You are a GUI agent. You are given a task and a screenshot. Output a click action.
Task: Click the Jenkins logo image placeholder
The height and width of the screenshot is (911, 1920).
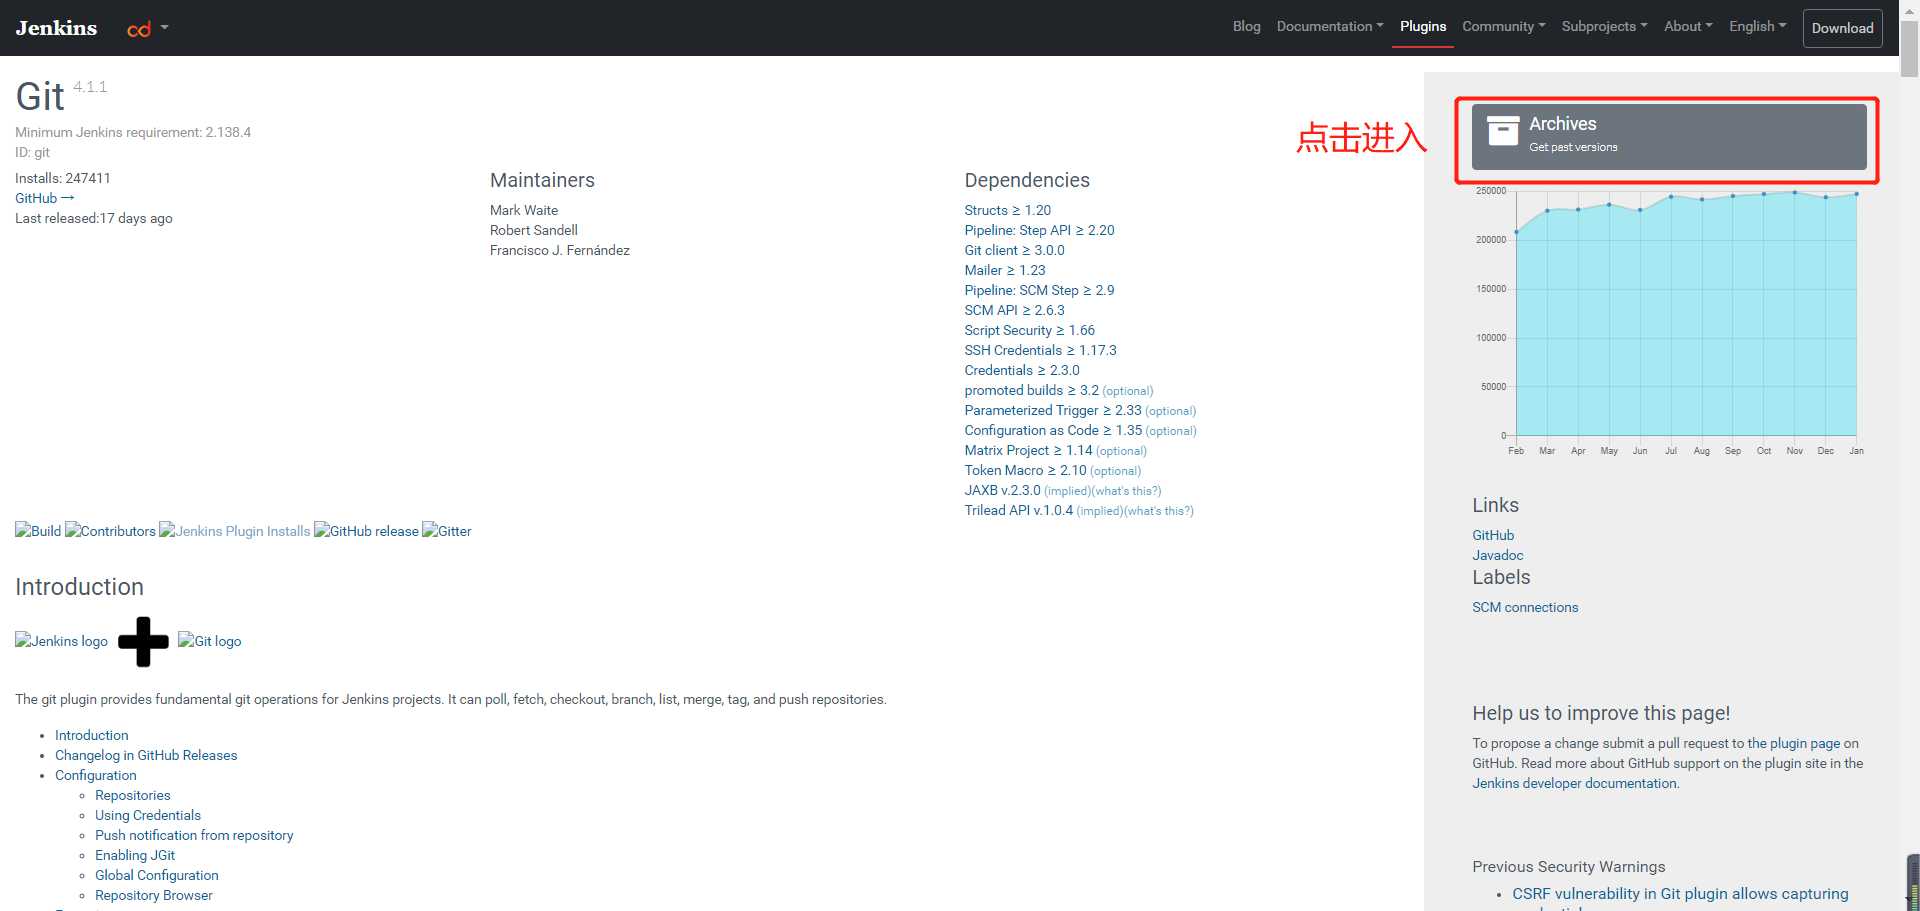61,641
